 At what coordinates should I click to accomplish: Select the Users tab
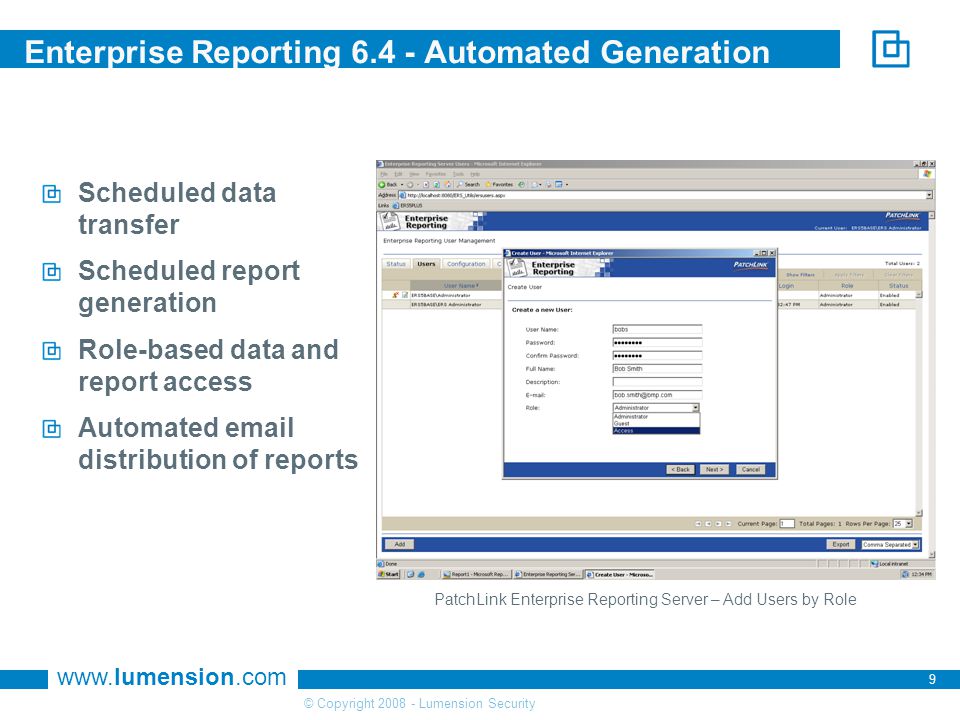click(426, 264)
